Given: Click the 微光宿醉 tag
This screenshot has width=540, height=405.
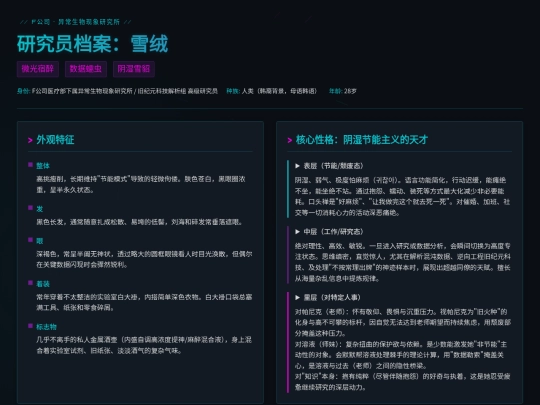Looking at the screenshot, I should [x=38, y=69].
